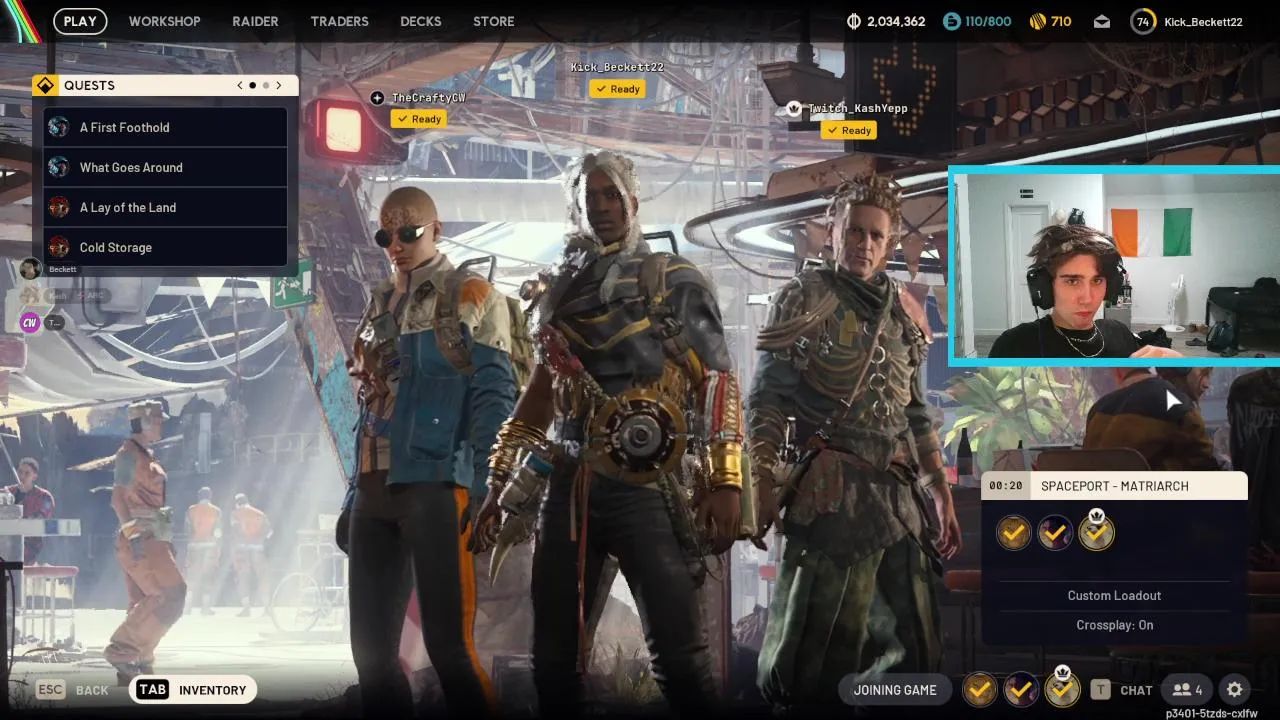The height and width of the screenshot is (720, 1280).
Task: Click the coin currency icon beside 2,034,362
Action: 854,21
